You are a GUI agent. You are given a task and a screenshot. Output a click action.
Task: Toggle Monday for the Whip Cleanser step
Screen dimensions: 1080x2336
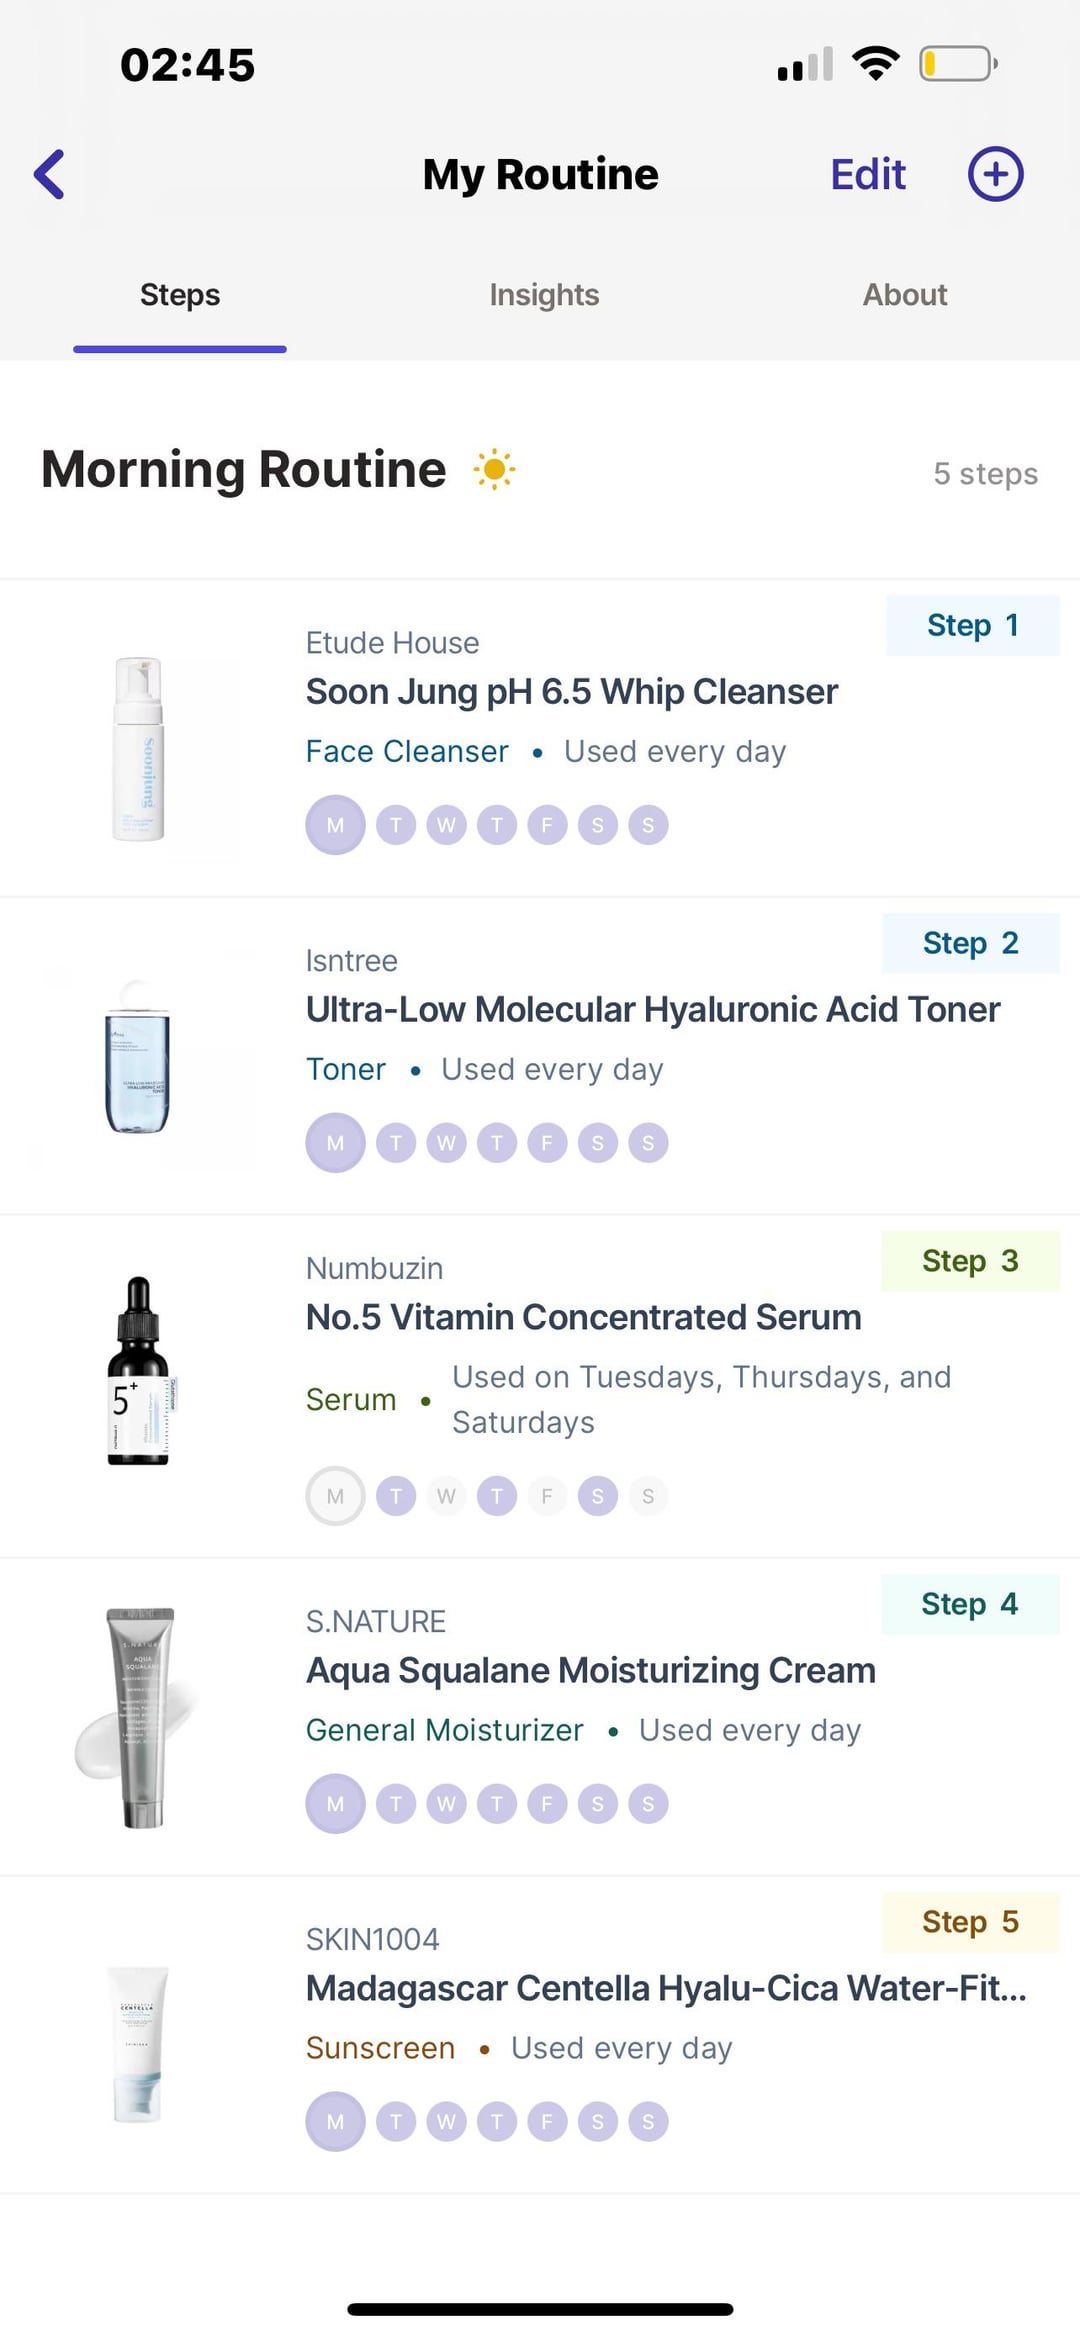pos(335,825)
